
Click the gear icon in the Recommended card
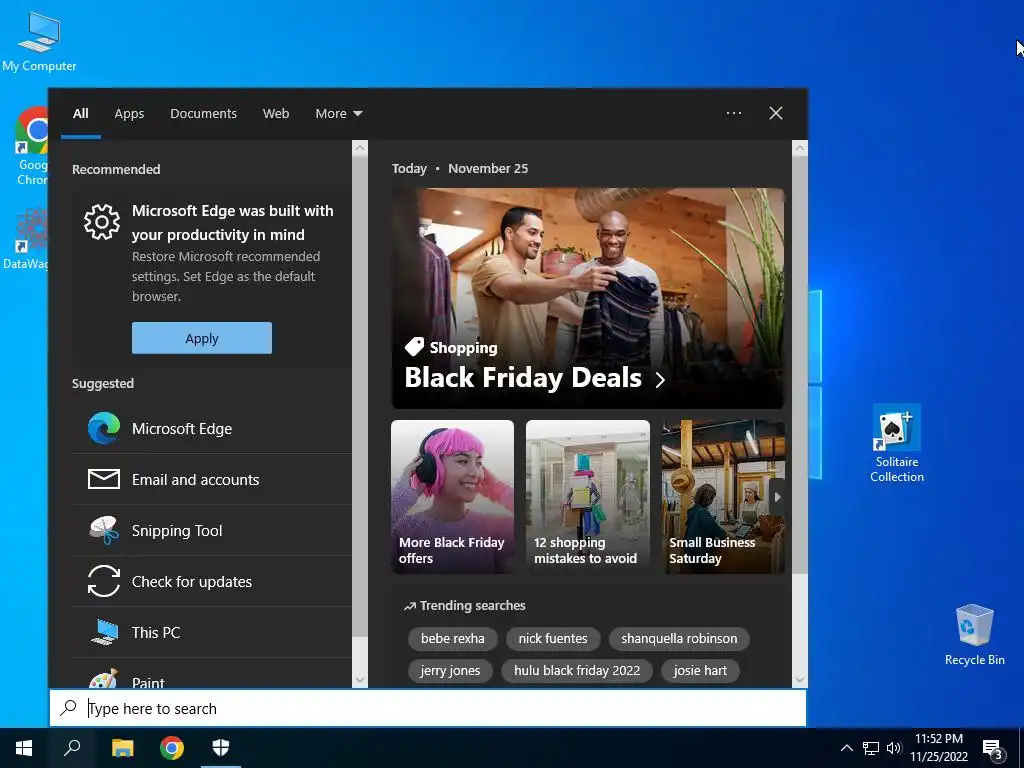point(102,222)
